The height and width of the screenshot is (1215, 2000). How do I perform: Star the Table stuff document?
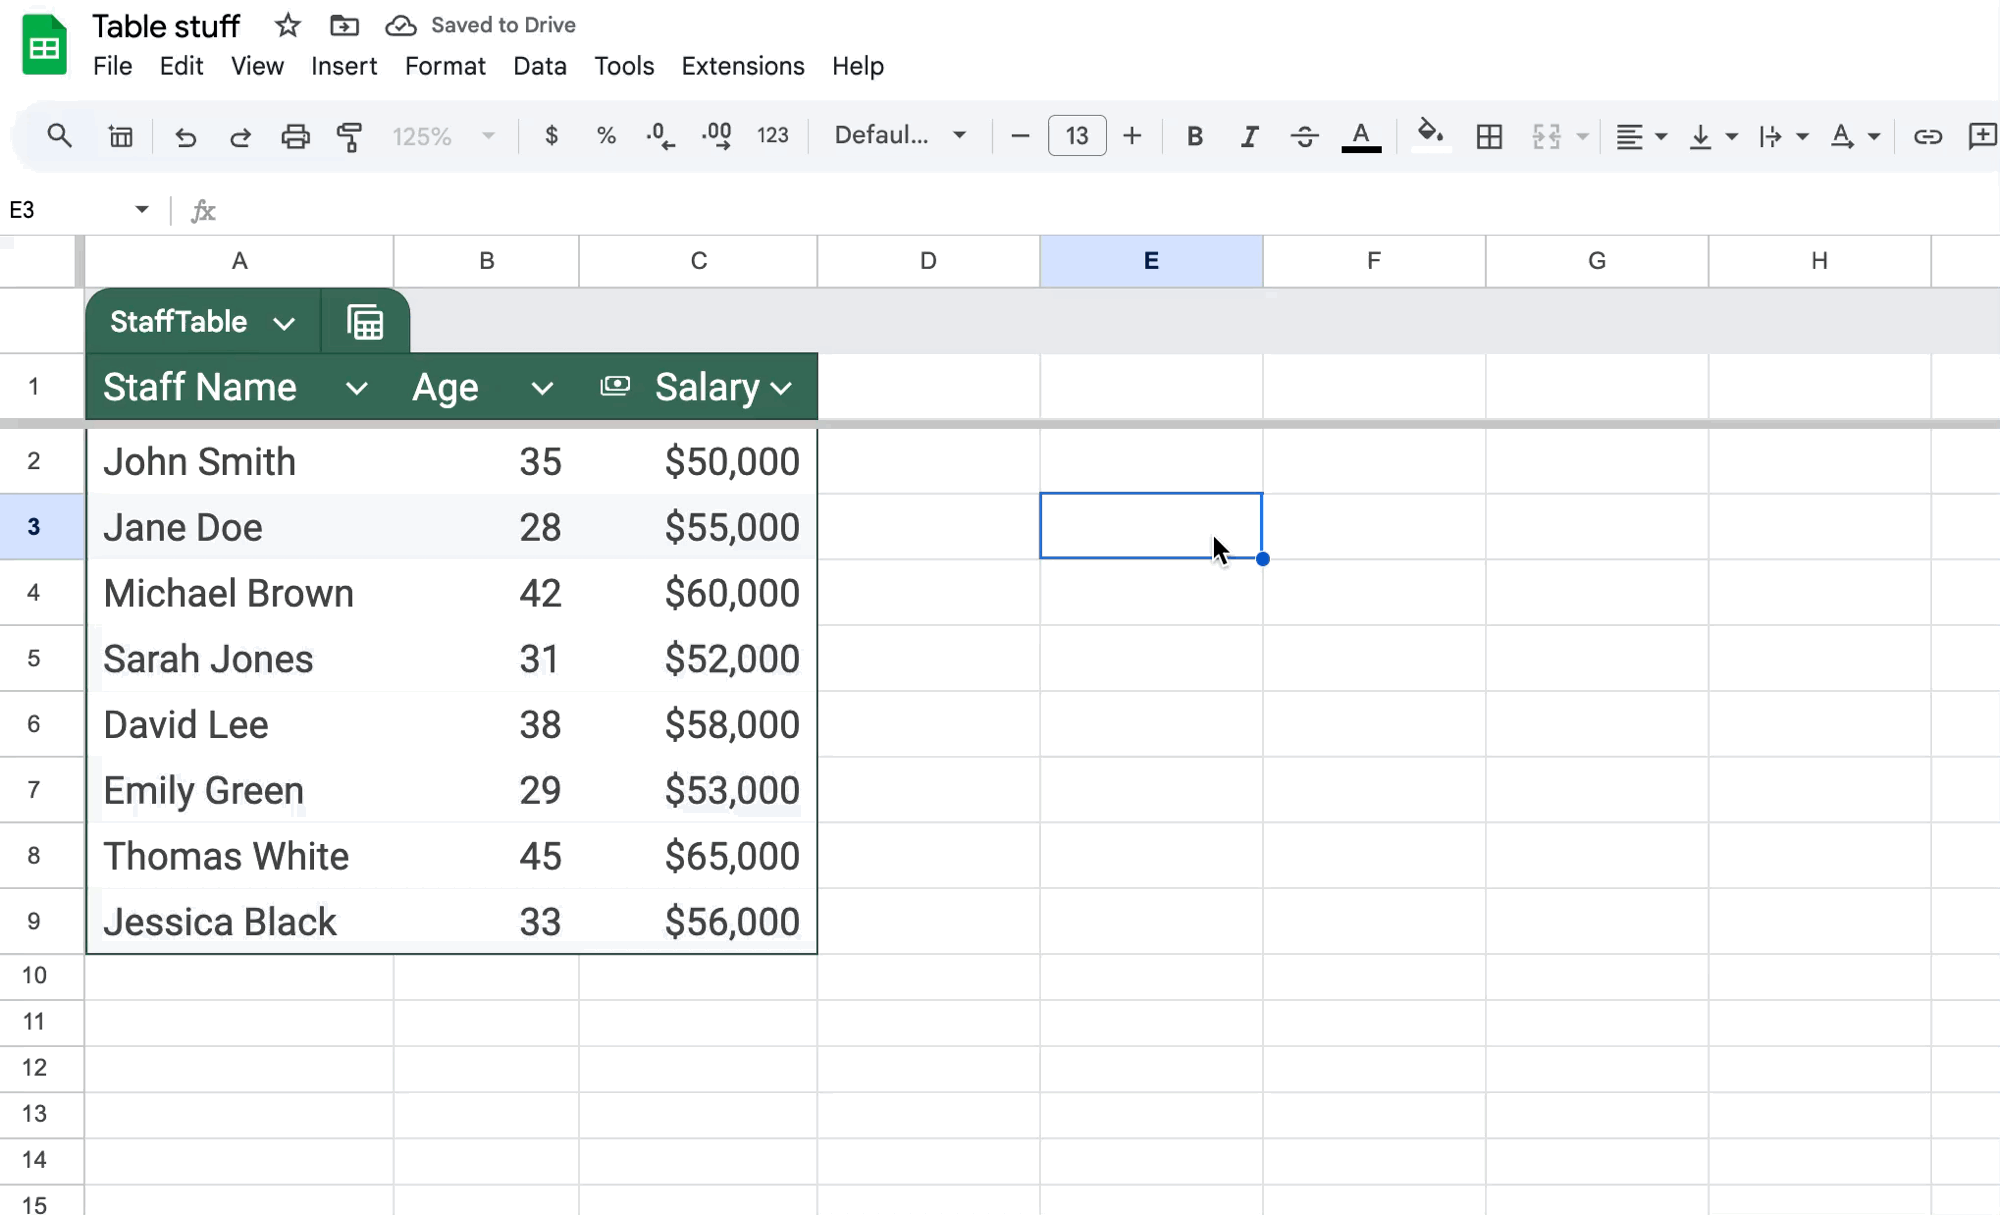(288, 25)
